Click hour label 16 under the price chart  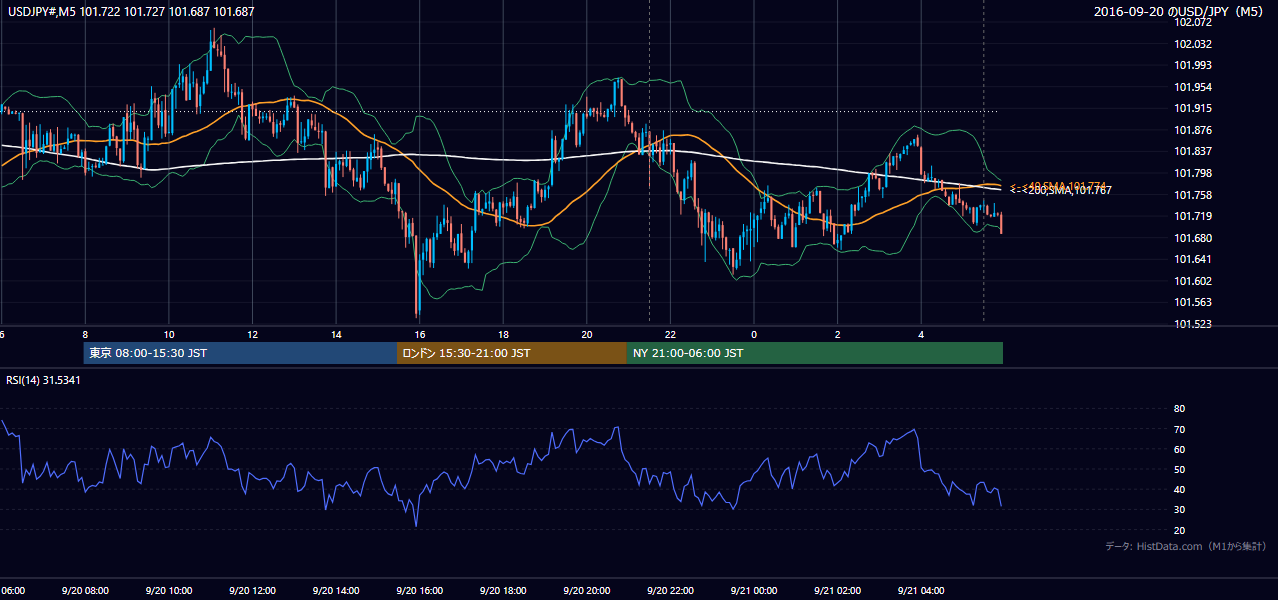click(419, 335)
